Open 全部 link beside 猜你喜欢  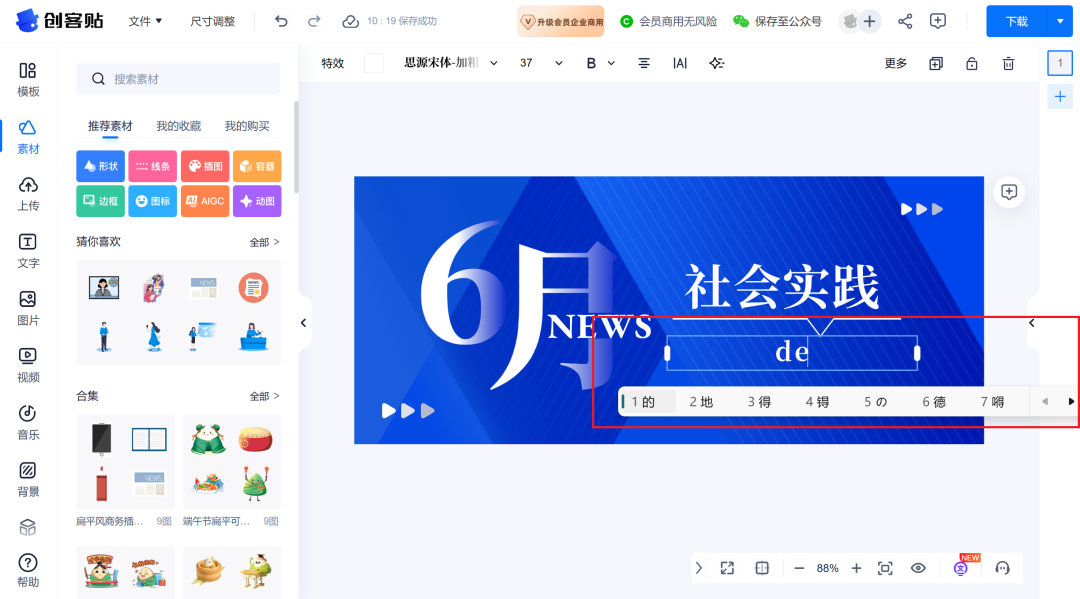(264, 242)
